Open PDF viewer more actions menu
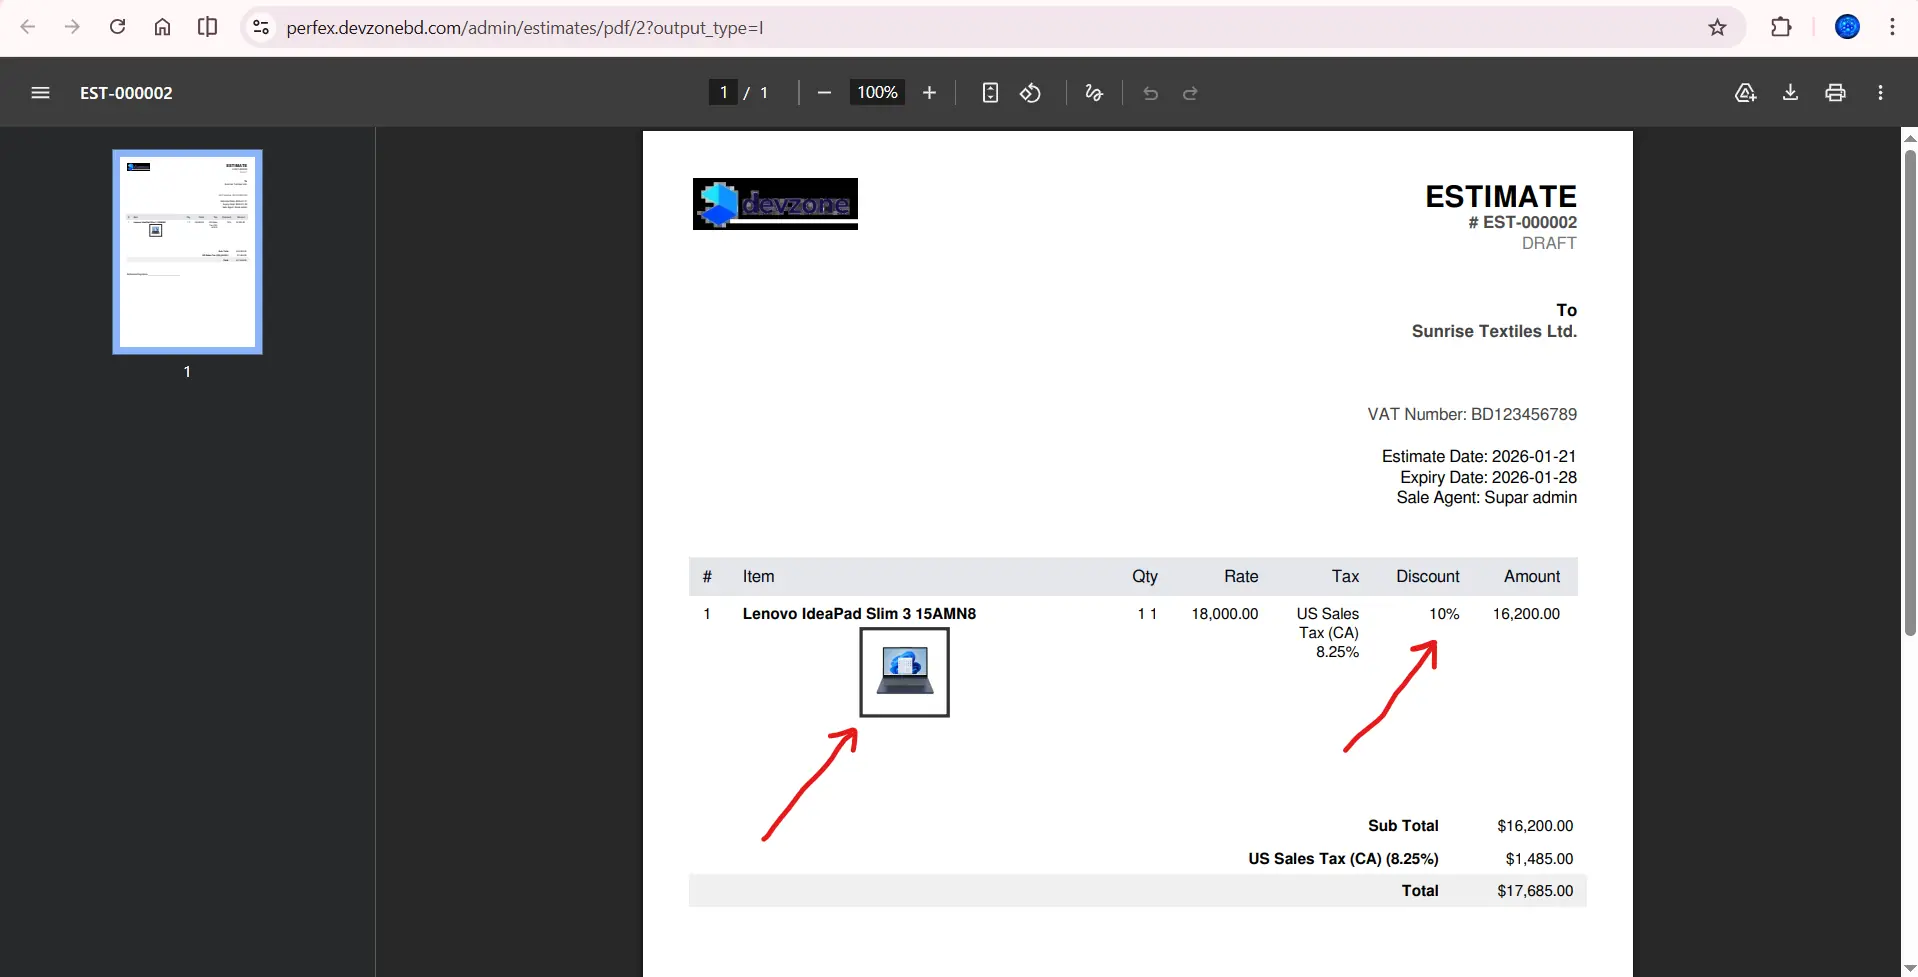This screenshot has width=1918, height=977. (x=1880, y=93)
